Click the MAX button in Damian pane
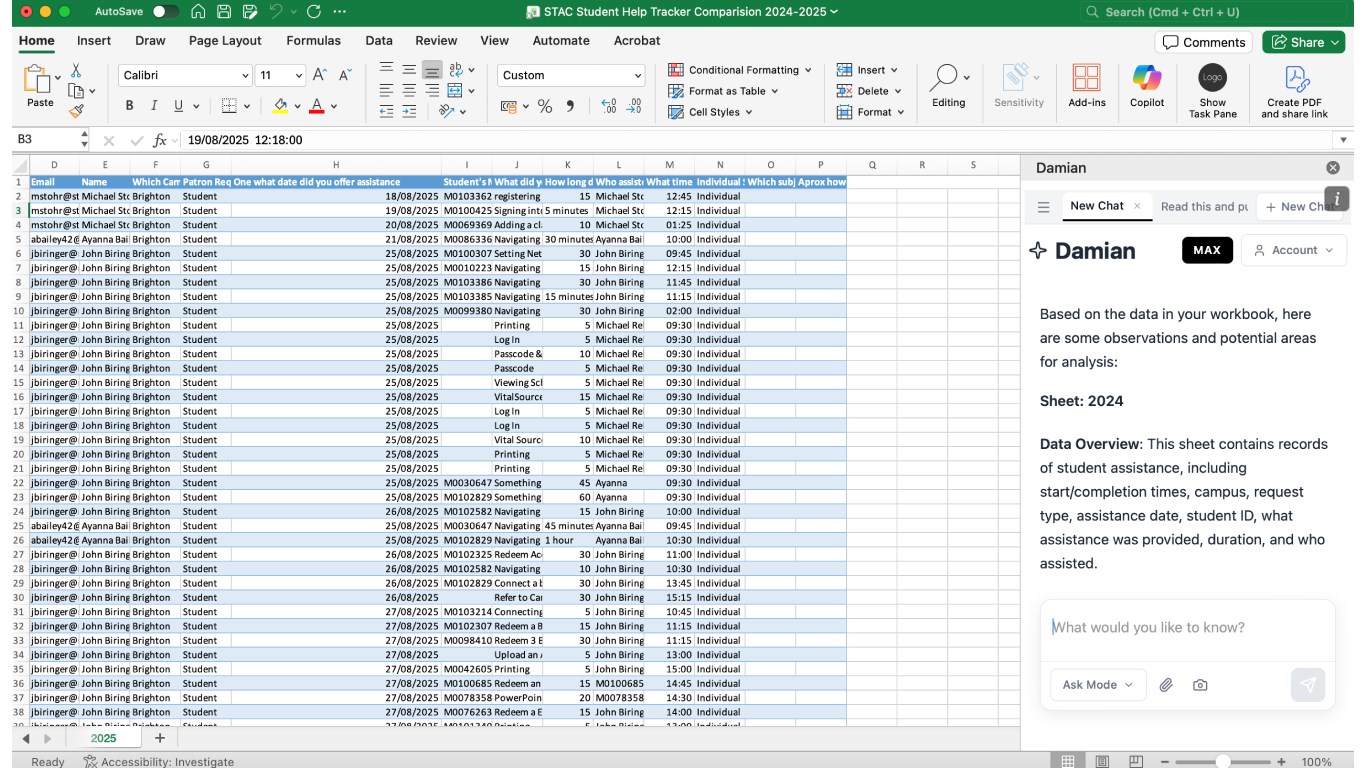The image size is (1366, 768). [1207, 250]
